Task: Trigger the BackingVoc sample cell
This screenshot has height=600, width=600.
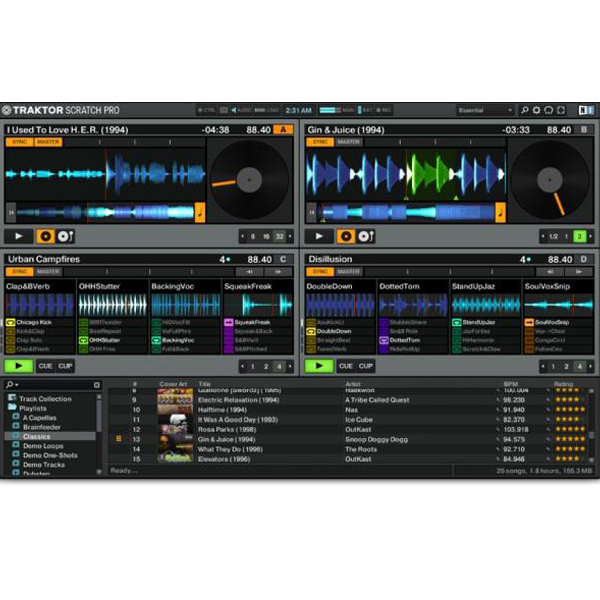Action: click(185, 340)
